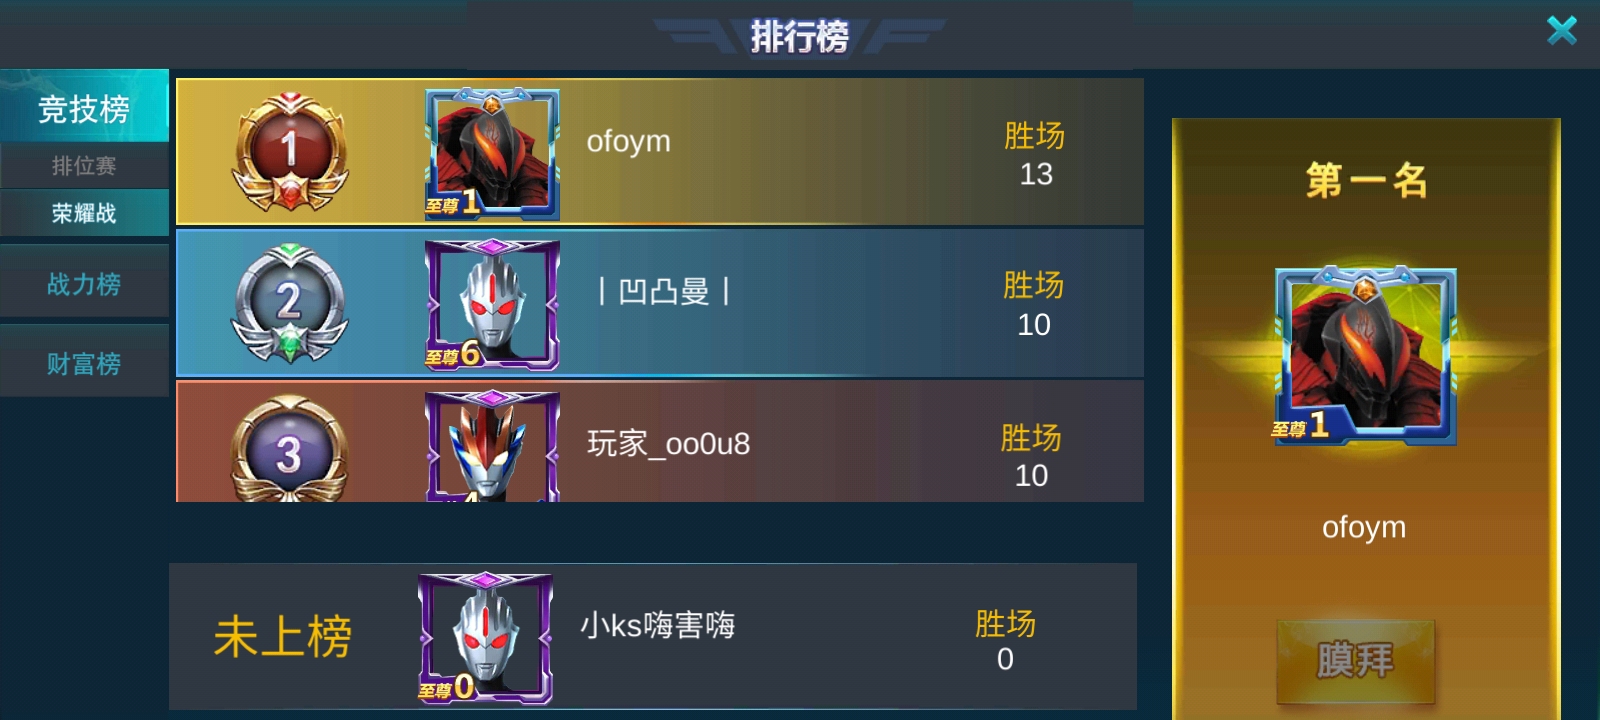The width and height of the screenshot is (1600, 720).
Task: Click ofoym name under the 第一名 panel
Action: tap(1364, 527)
